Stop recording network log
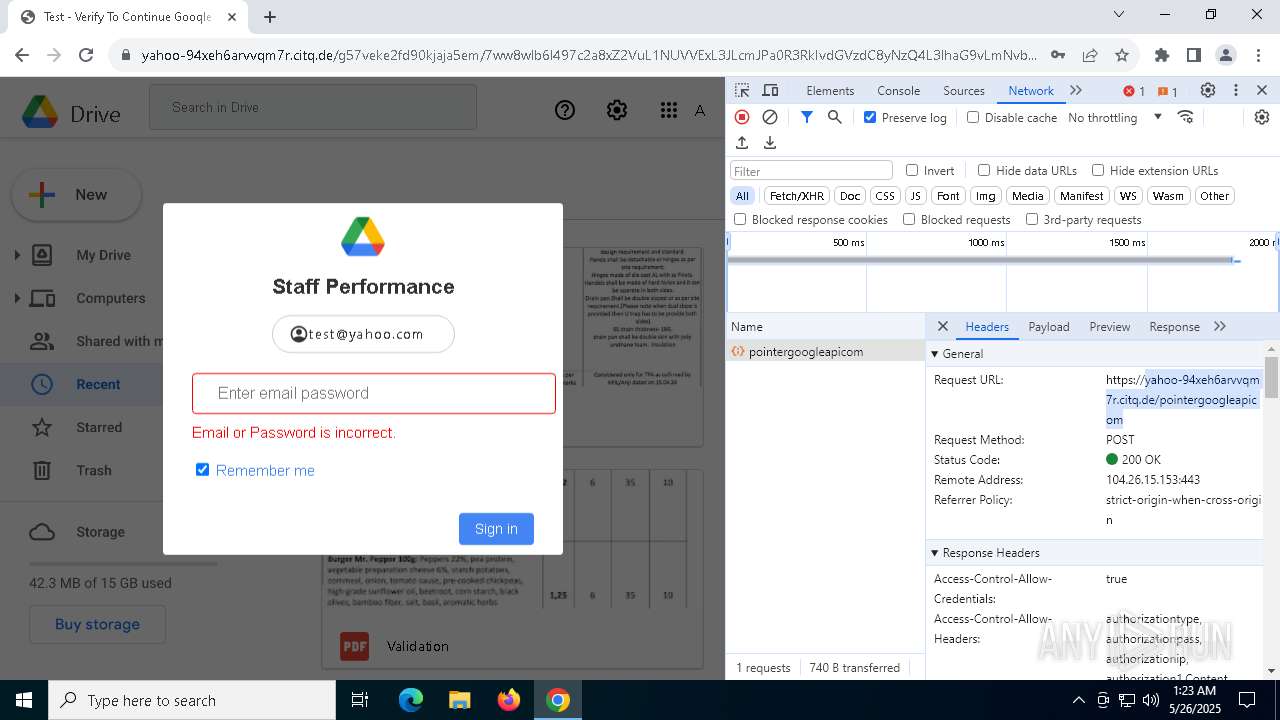This screenshot has height=720, width=1280. 742,117
